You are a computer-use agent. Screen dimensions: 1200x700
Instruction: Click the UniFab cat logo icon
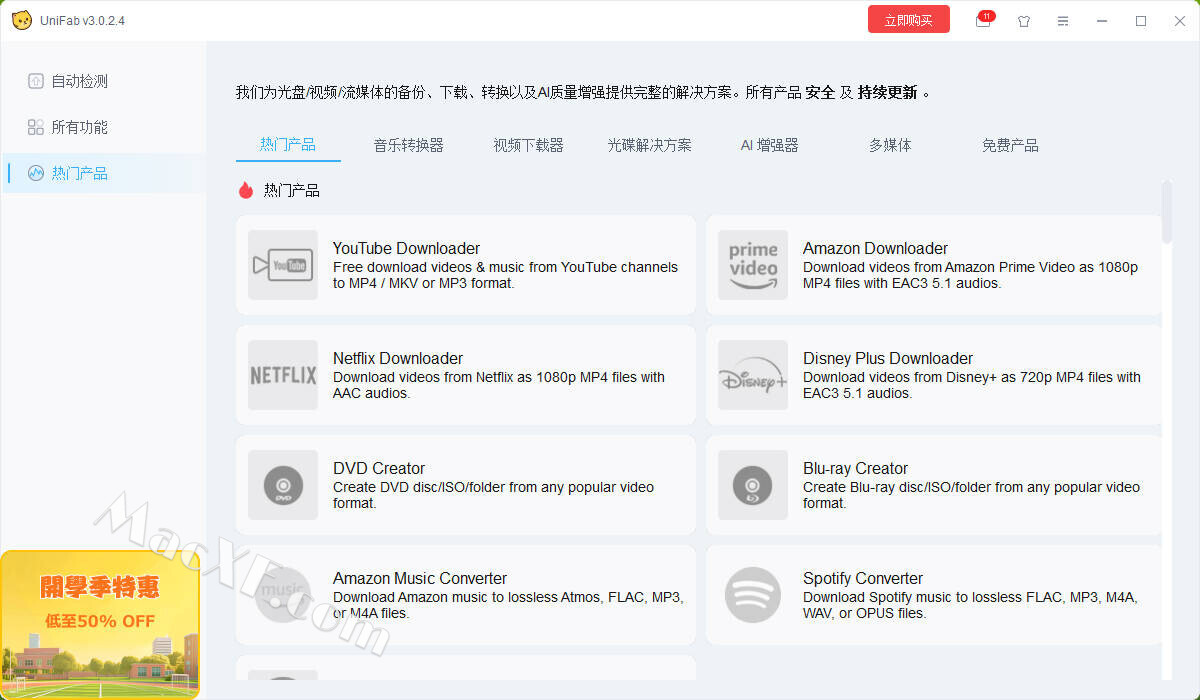click(x=21, y=20)
